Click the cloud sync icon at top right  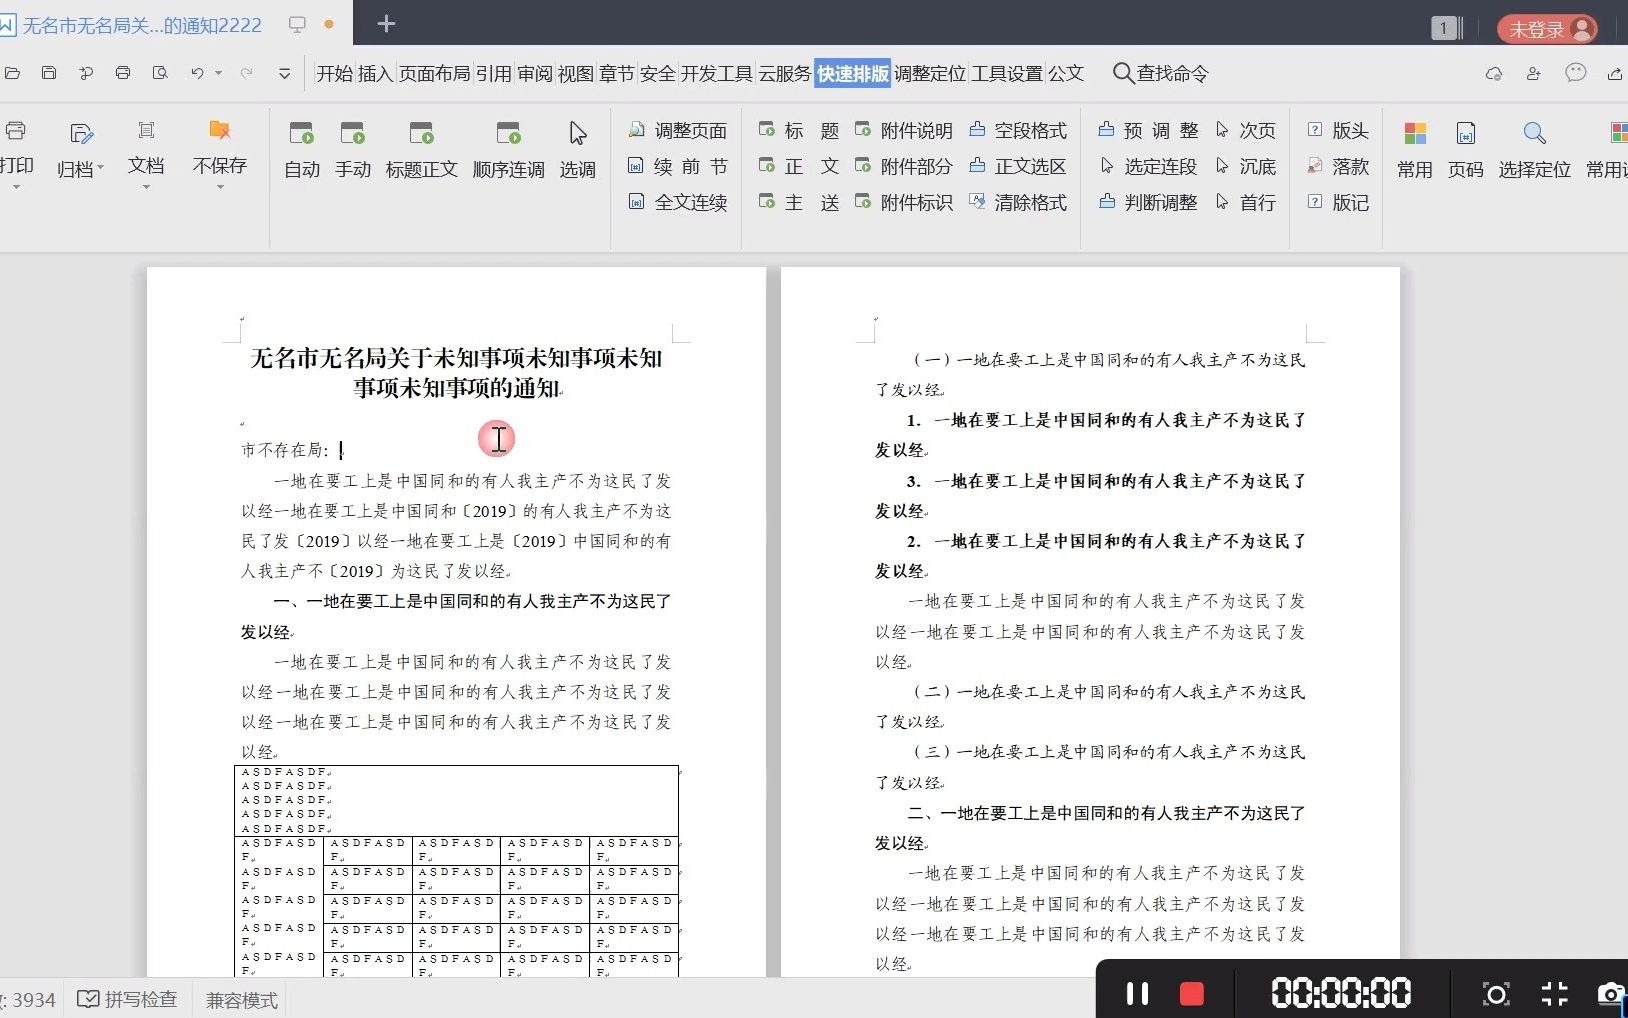click(1493, 73)
